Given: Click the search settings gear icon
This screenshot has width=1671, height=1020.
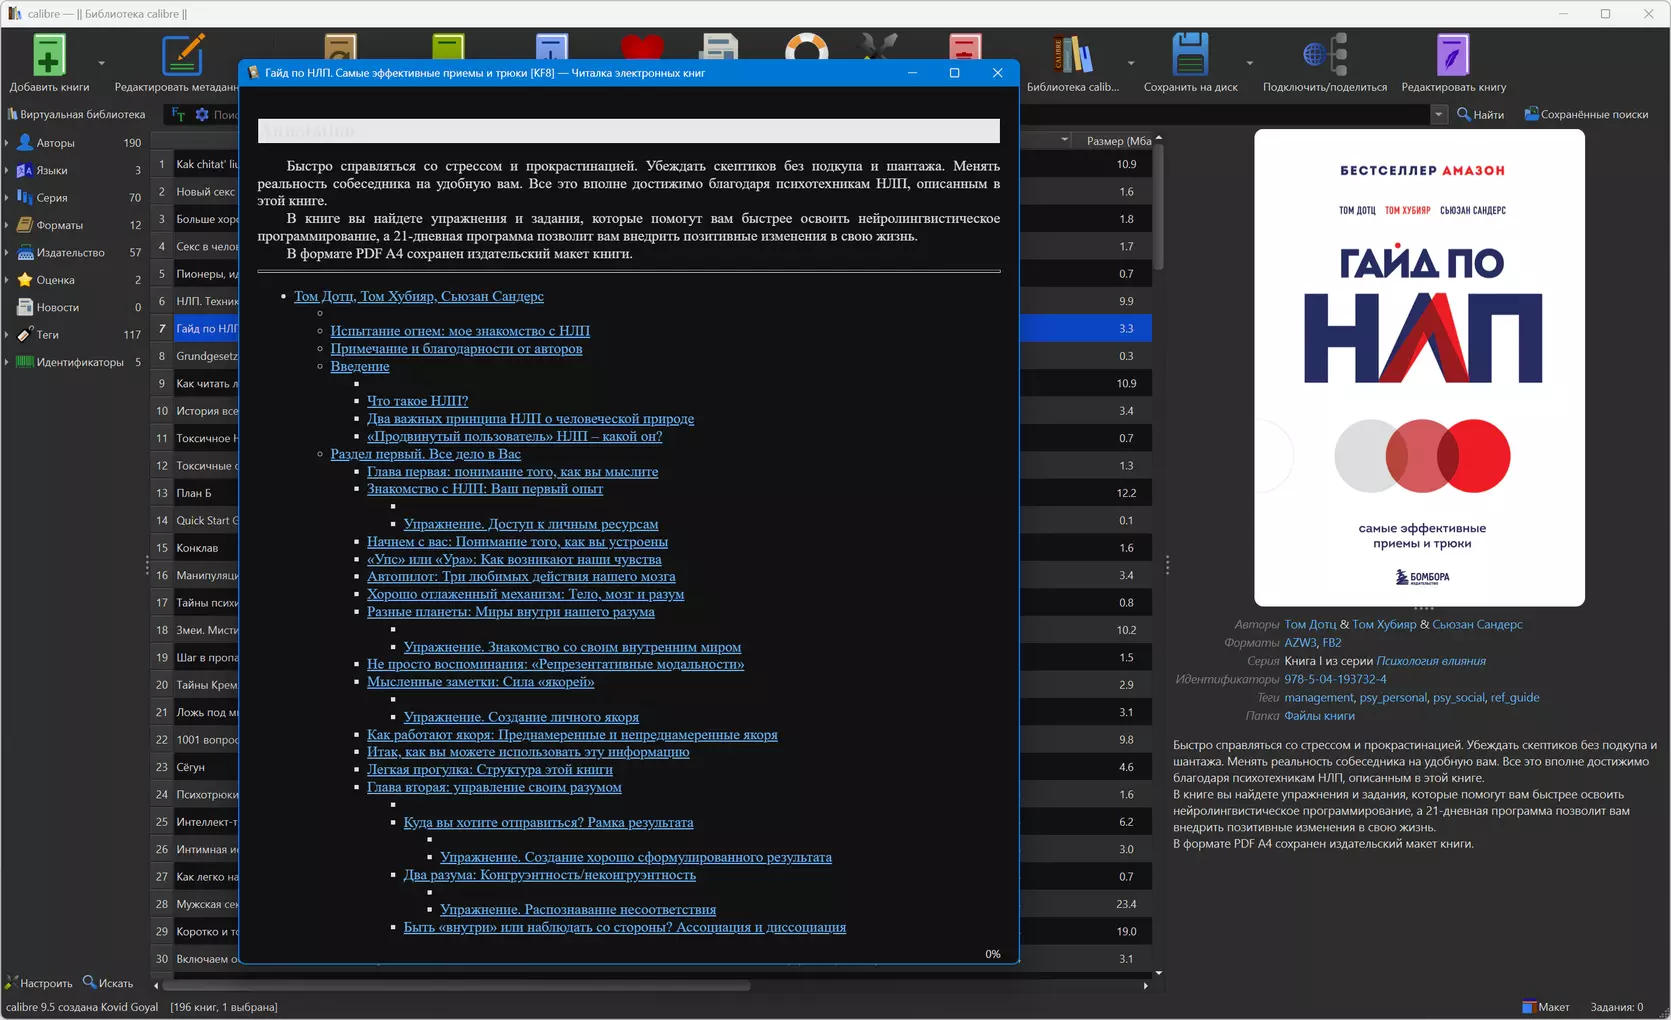Looking at the screenshot, I should (x=202, y=114).
